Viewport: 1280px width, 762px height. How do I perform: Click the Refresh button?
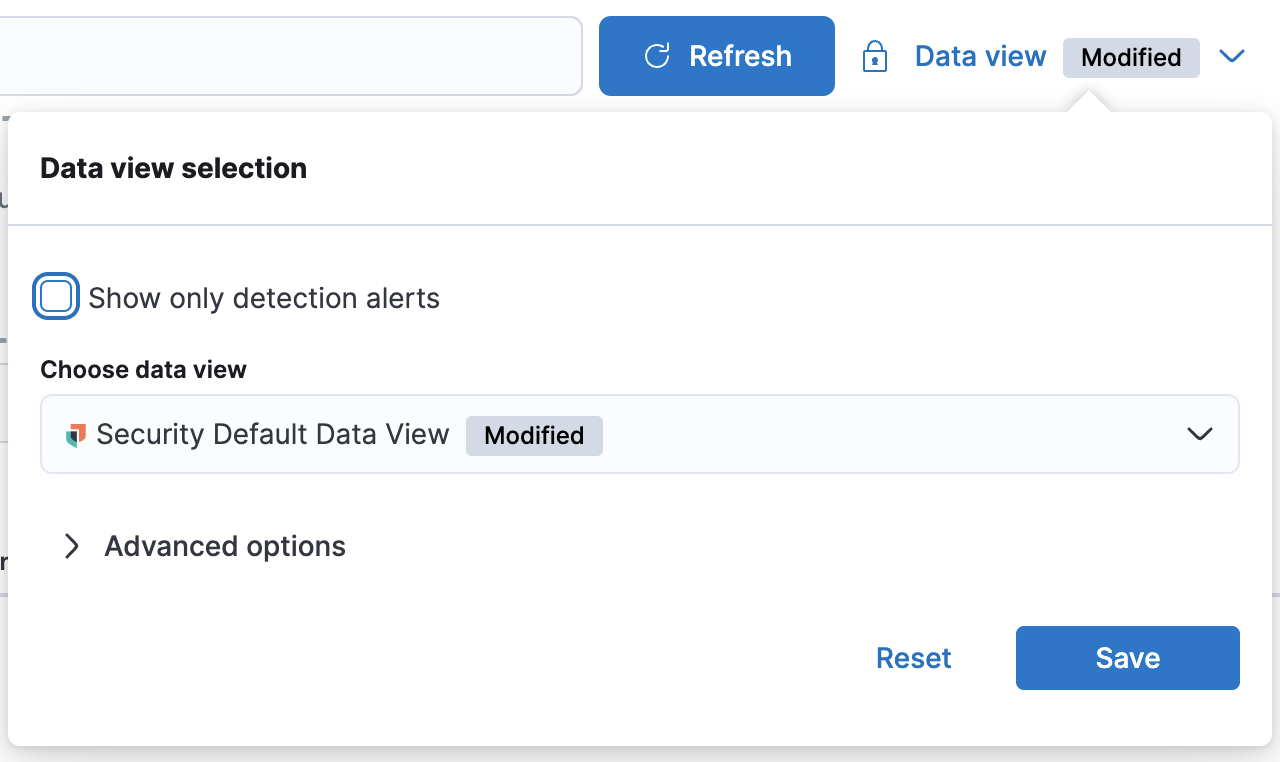(x=716, y=56)
